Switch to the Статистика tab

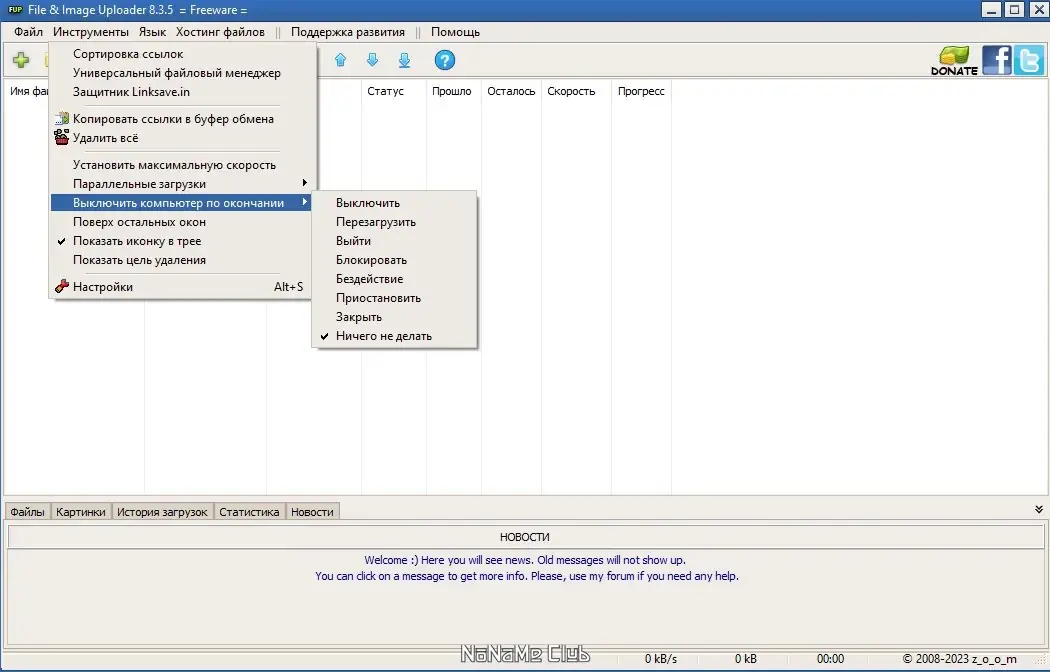click(x=248, y=511)
